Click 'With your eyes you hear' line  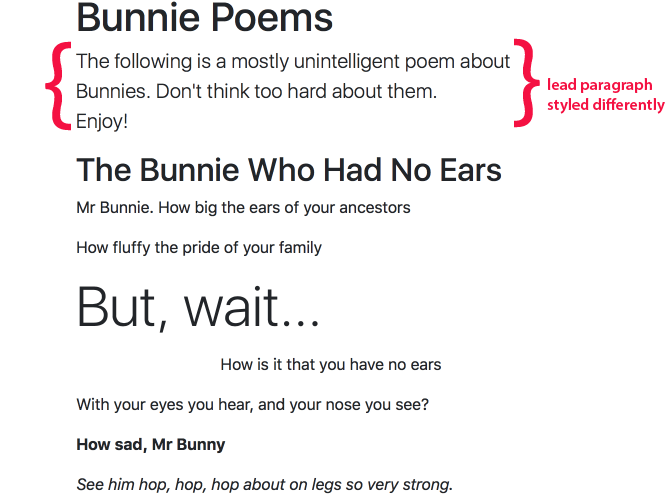click(253, 404)
